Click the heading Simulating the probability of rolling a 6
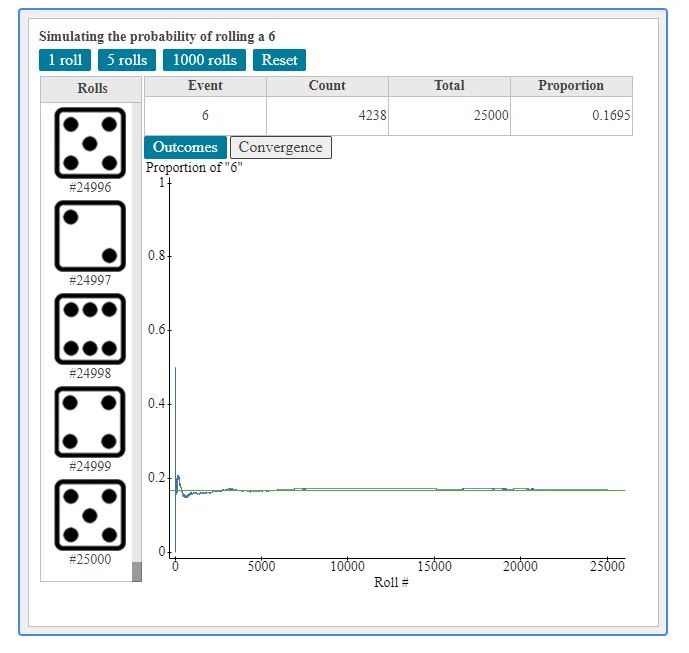689x653 pixels. click(x=157, y=36)
